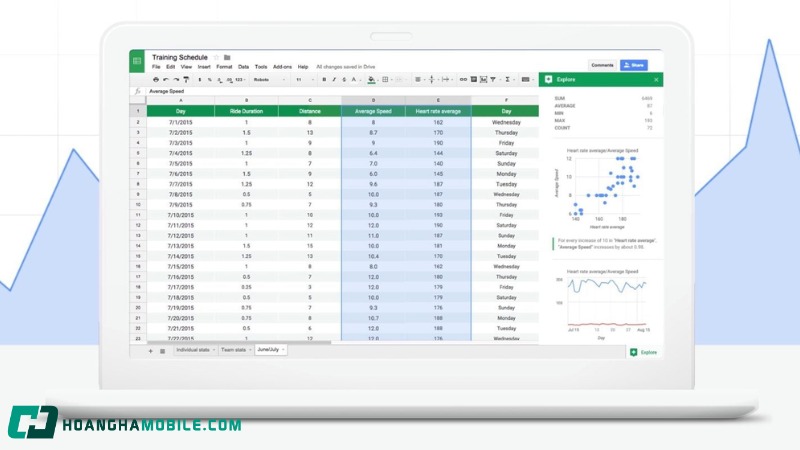Click the Explore button at bottom right
The image size is (800, 450).
pyautogui.click(x=644, y=352)
